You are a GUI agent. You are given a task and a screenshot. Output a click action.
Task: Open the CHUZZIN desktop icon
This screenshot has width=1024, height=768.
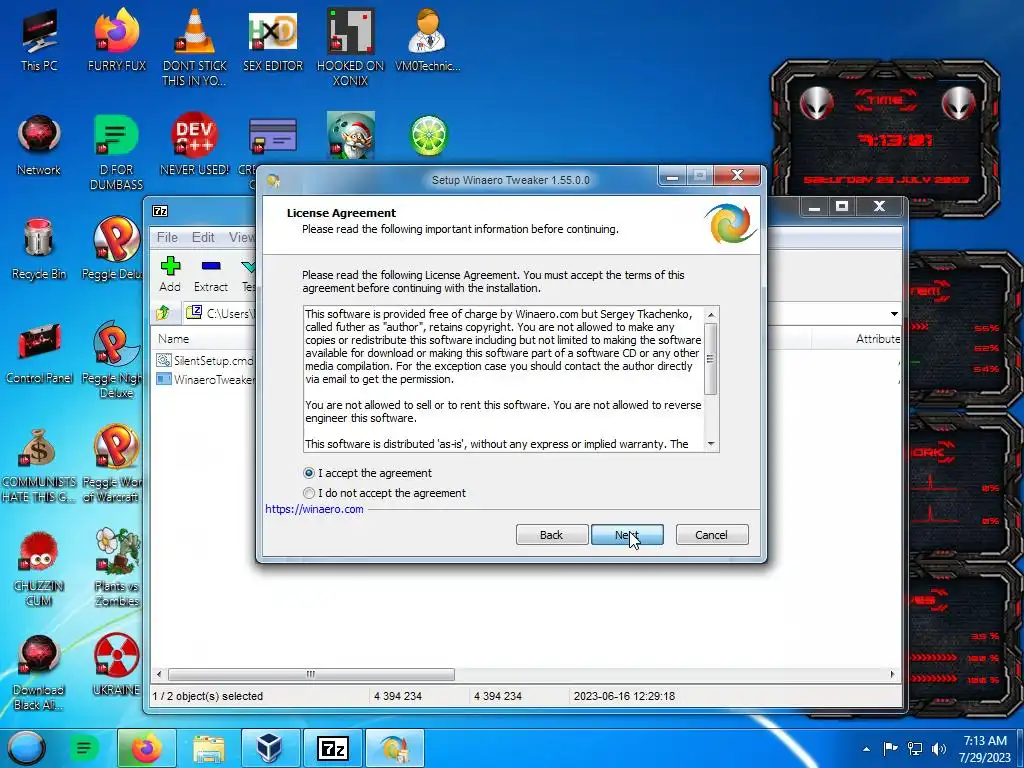click(39, 568)
